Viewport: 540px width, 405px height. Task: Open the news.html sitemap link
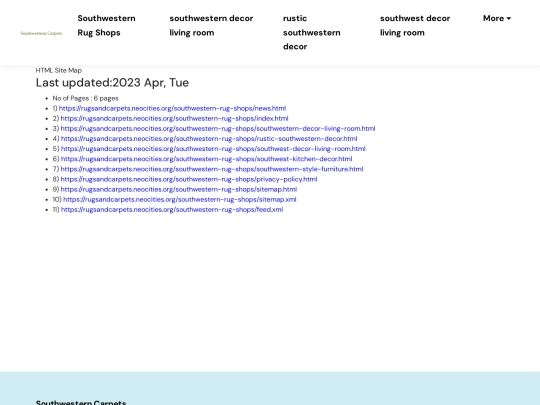[x=172, y=108]
